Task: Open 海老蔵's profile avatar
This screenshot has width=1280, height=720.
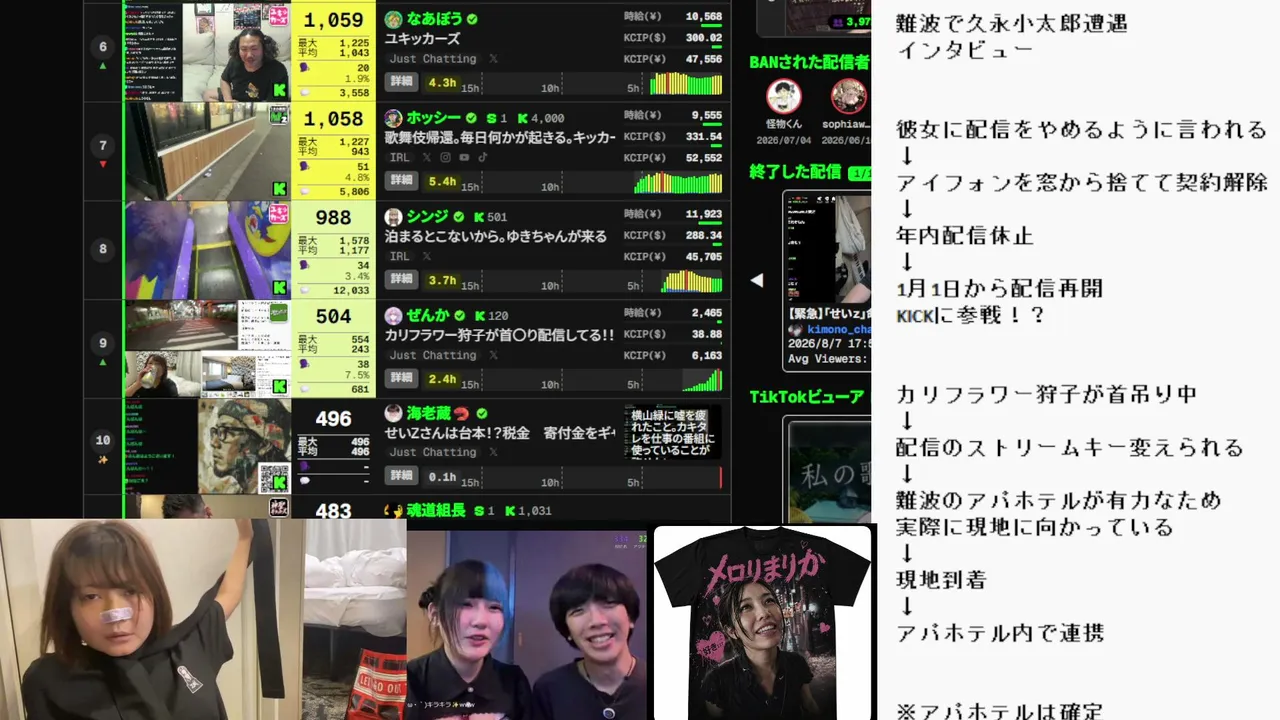Action: tap(394, 413)
